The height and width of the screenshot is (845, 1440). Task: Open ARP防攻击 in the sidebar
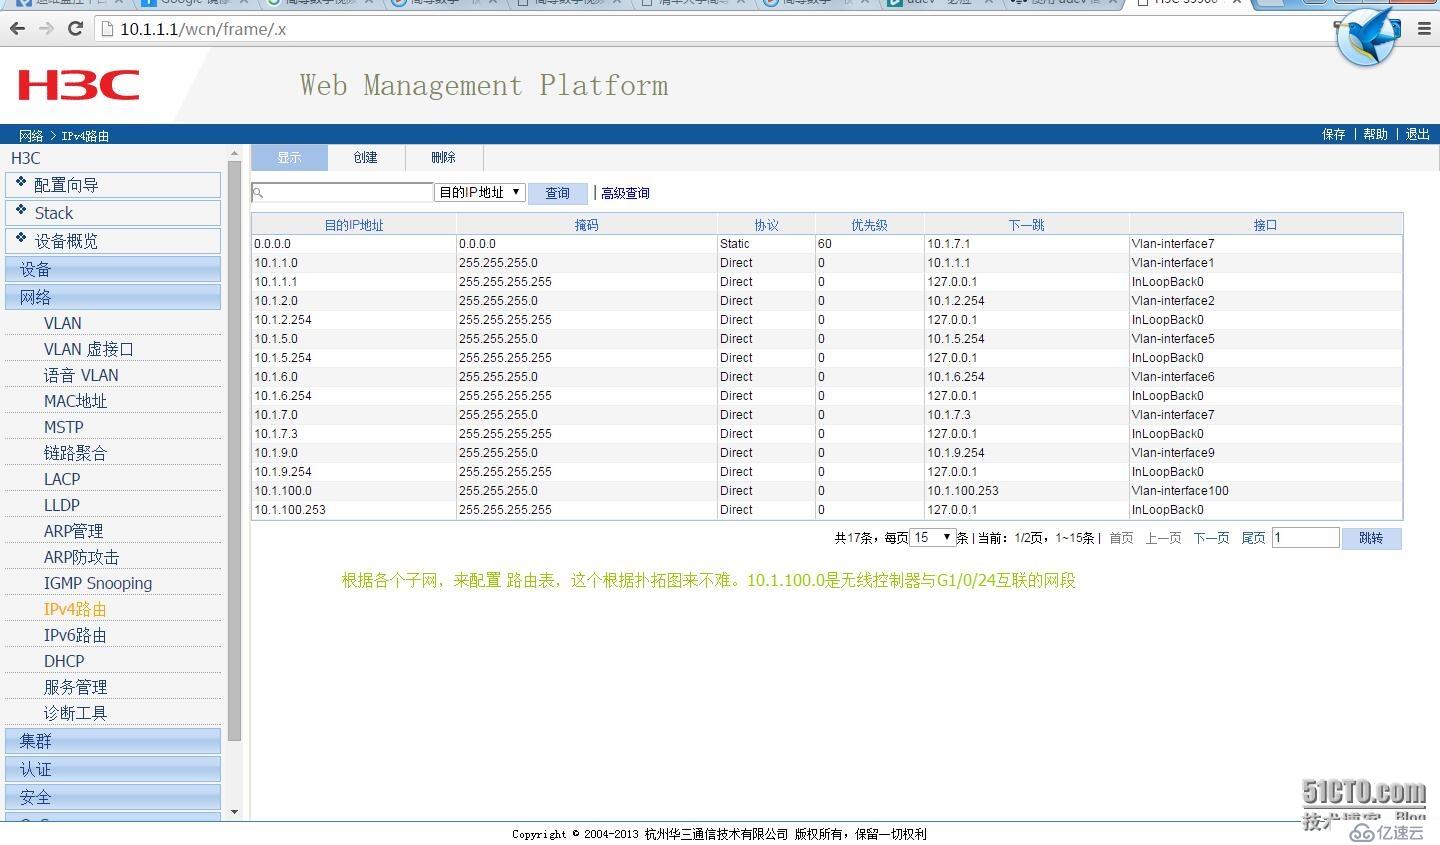coord(81,557)
